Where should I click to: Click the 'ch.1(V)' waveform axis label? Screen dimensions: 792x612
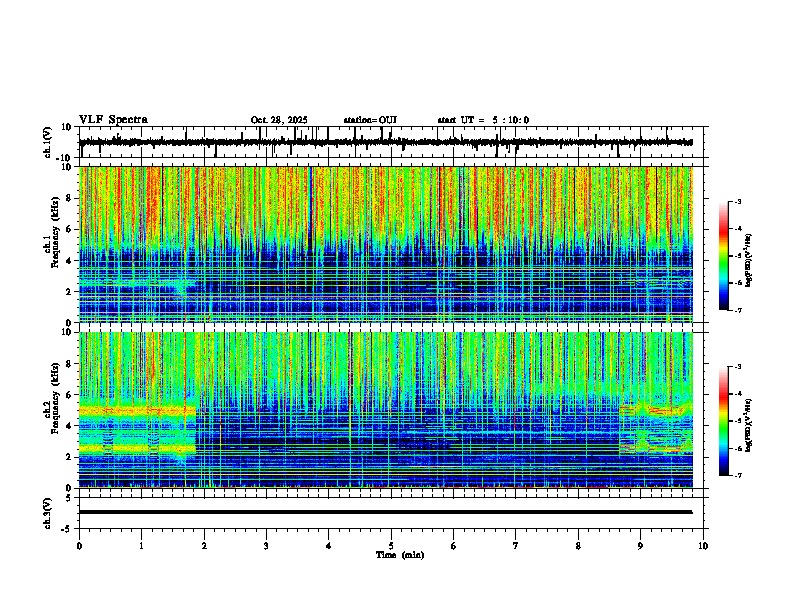pyautogui.click(x=48, y=142)
